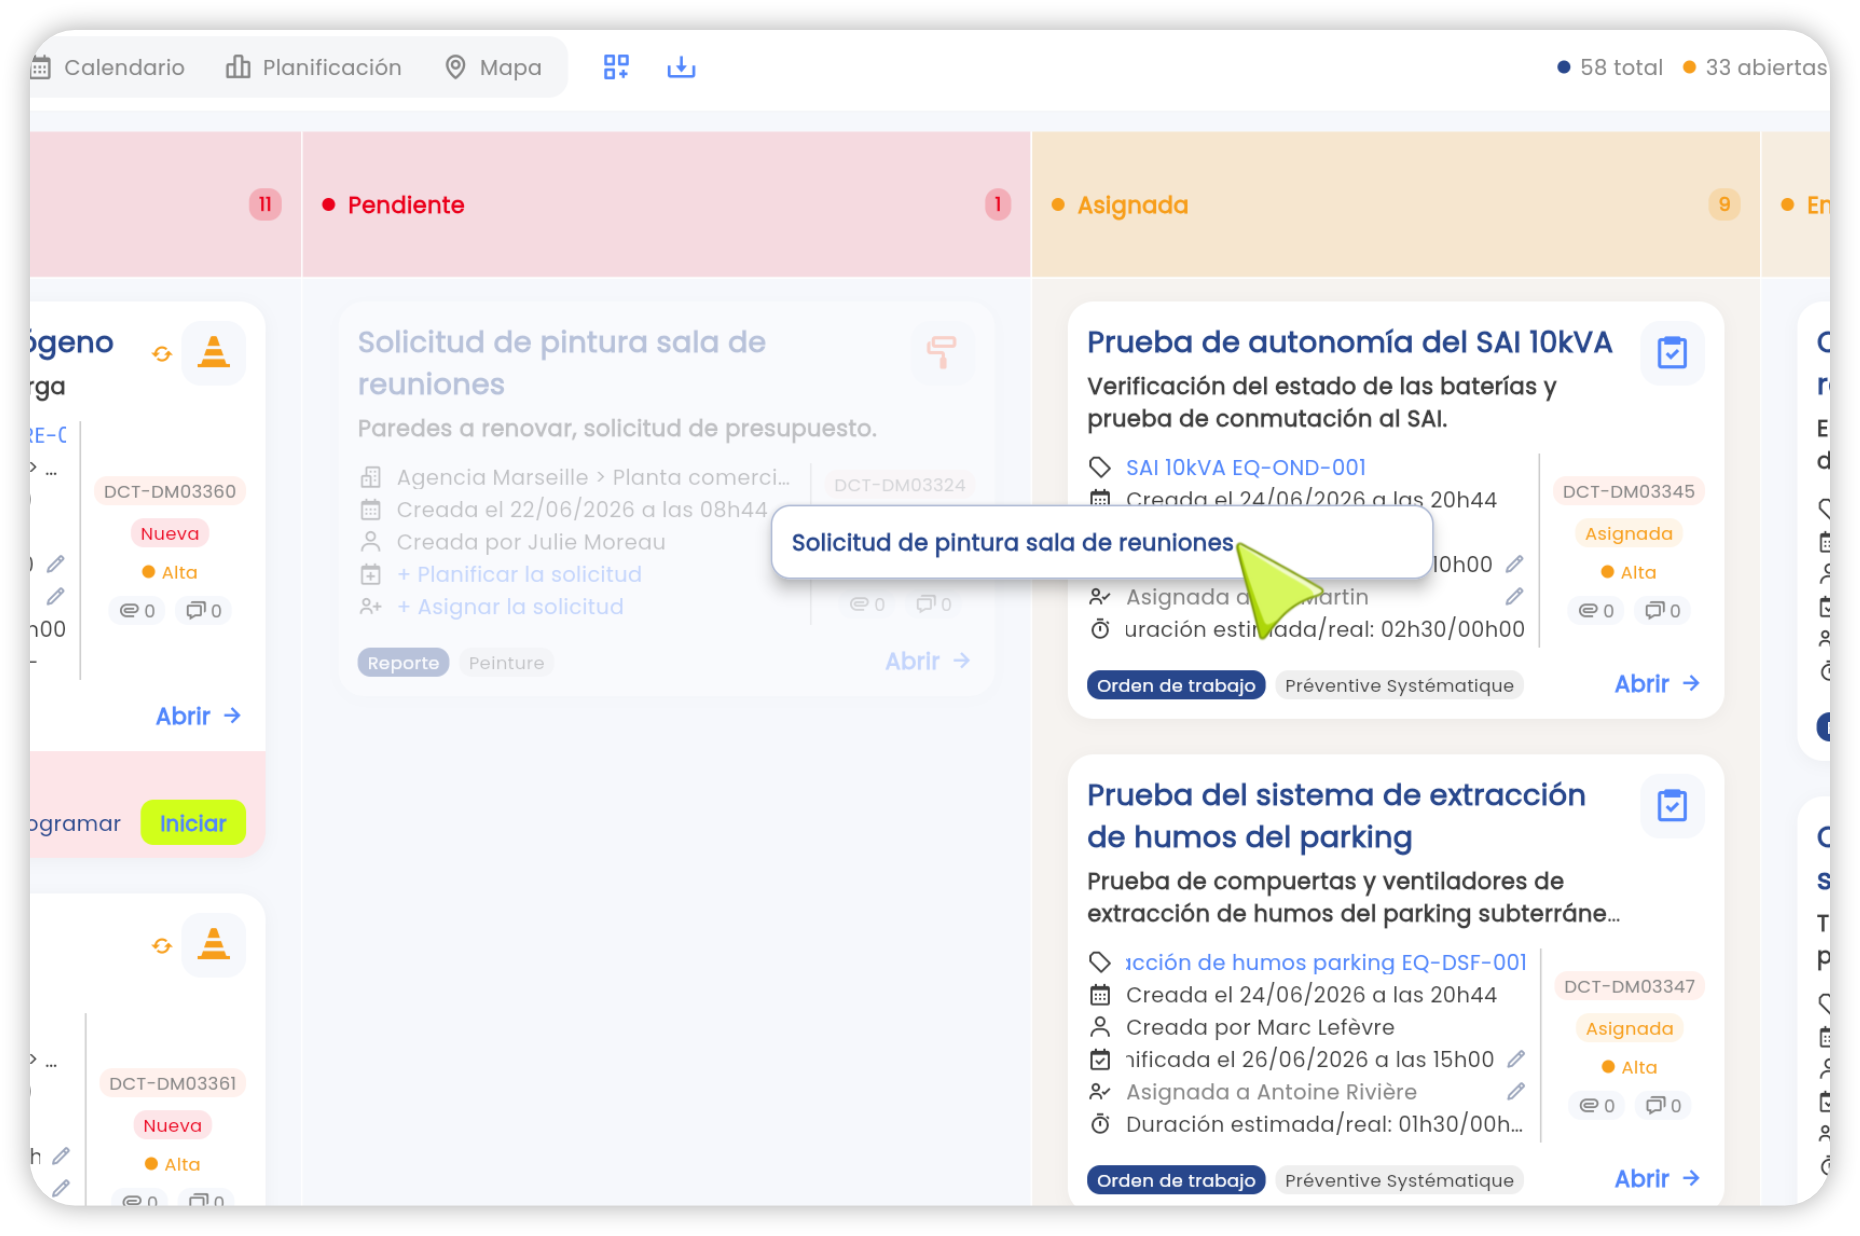The width and height of the screenshot is (1860, 1236).
Task: Click traffic cone icon on DCT-DM03360 card
Action: coord(213,353)
